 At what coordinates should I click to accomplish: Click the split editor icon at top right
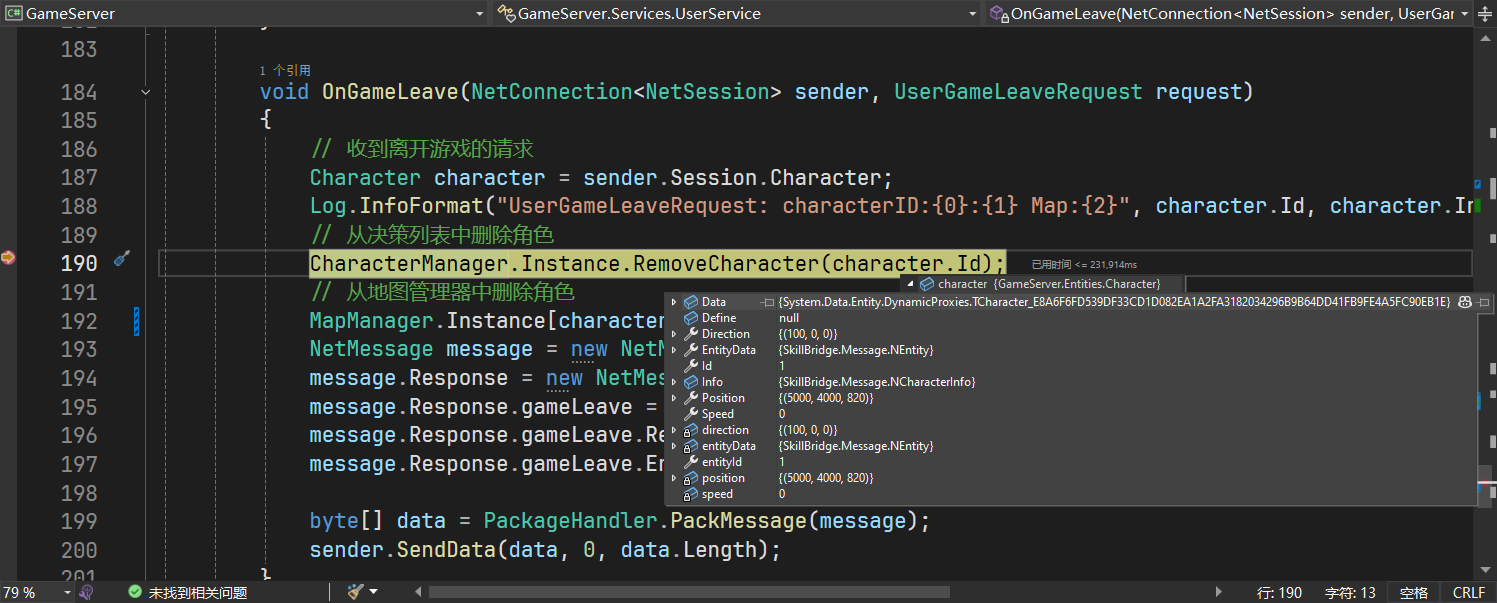pos(1485,14)
